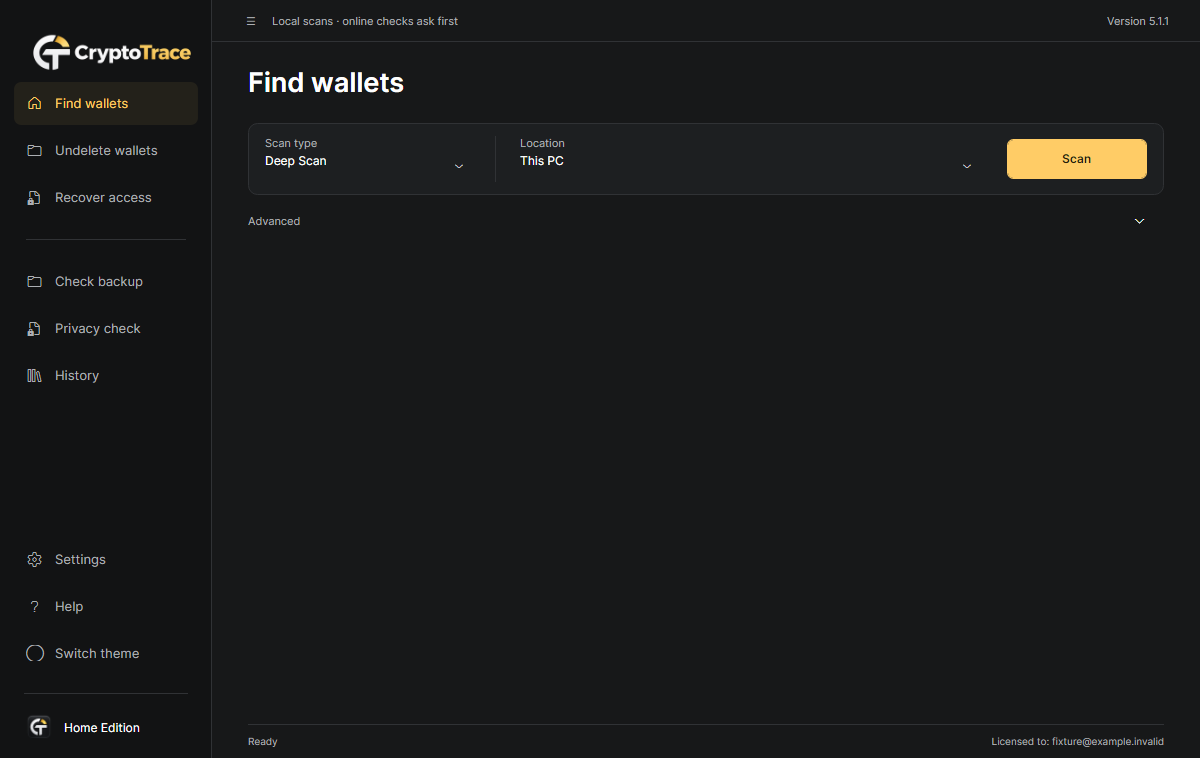Click 'Licensed to: fixture@example.invalid' text
The image size is (1200, 758).
(1077, 742)
